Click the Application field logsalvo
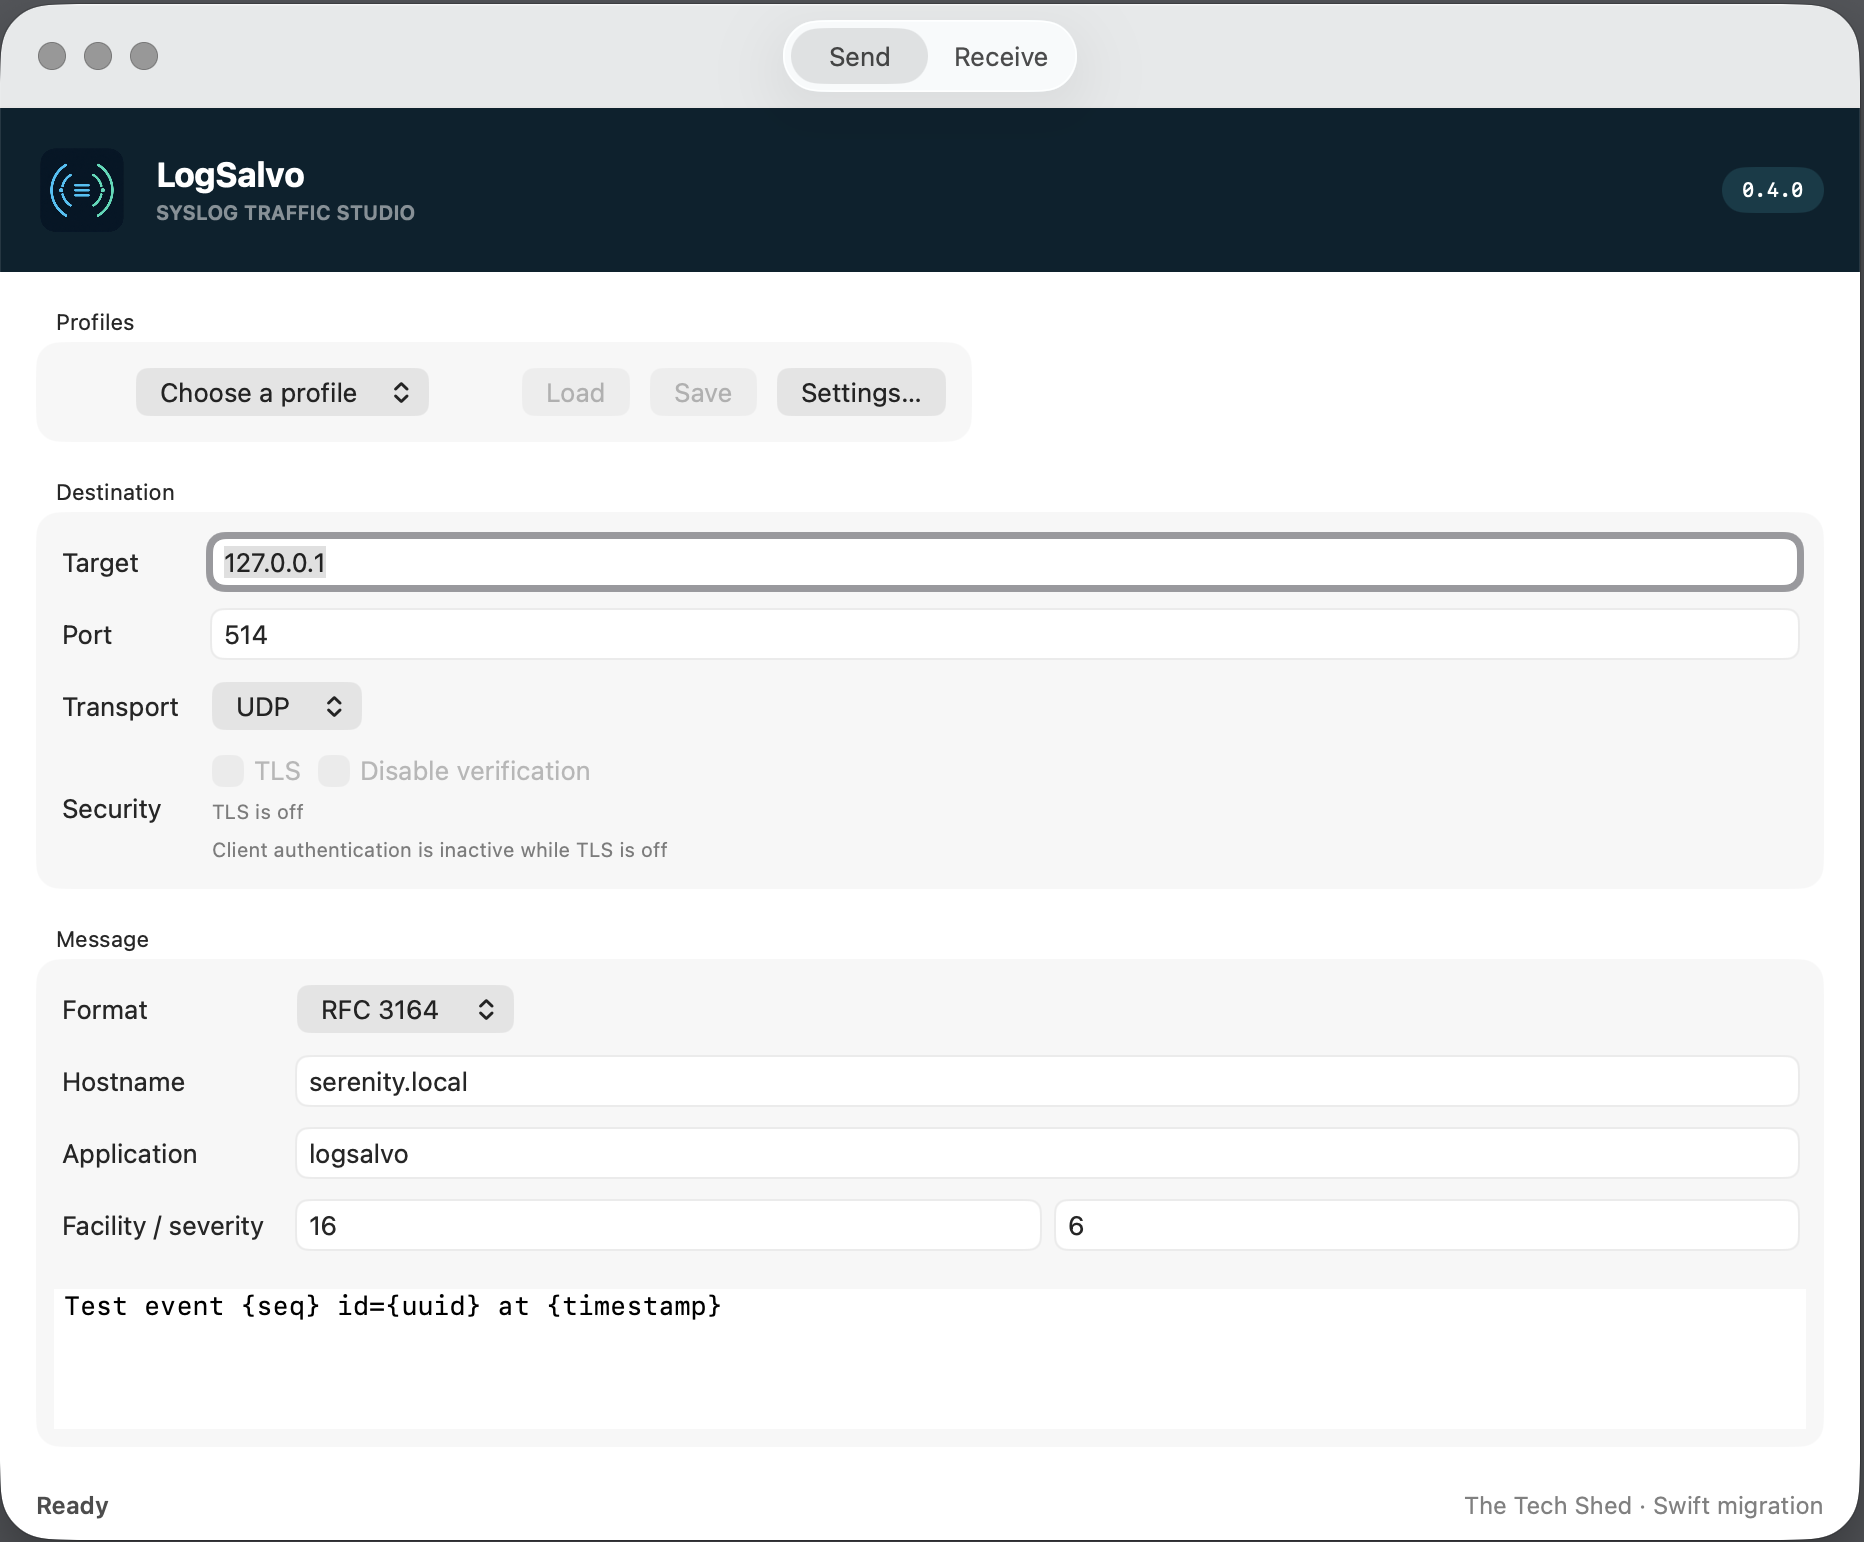Screen dimensions: 1864x1542 pyautogui.click(x=1047, y=1153)
